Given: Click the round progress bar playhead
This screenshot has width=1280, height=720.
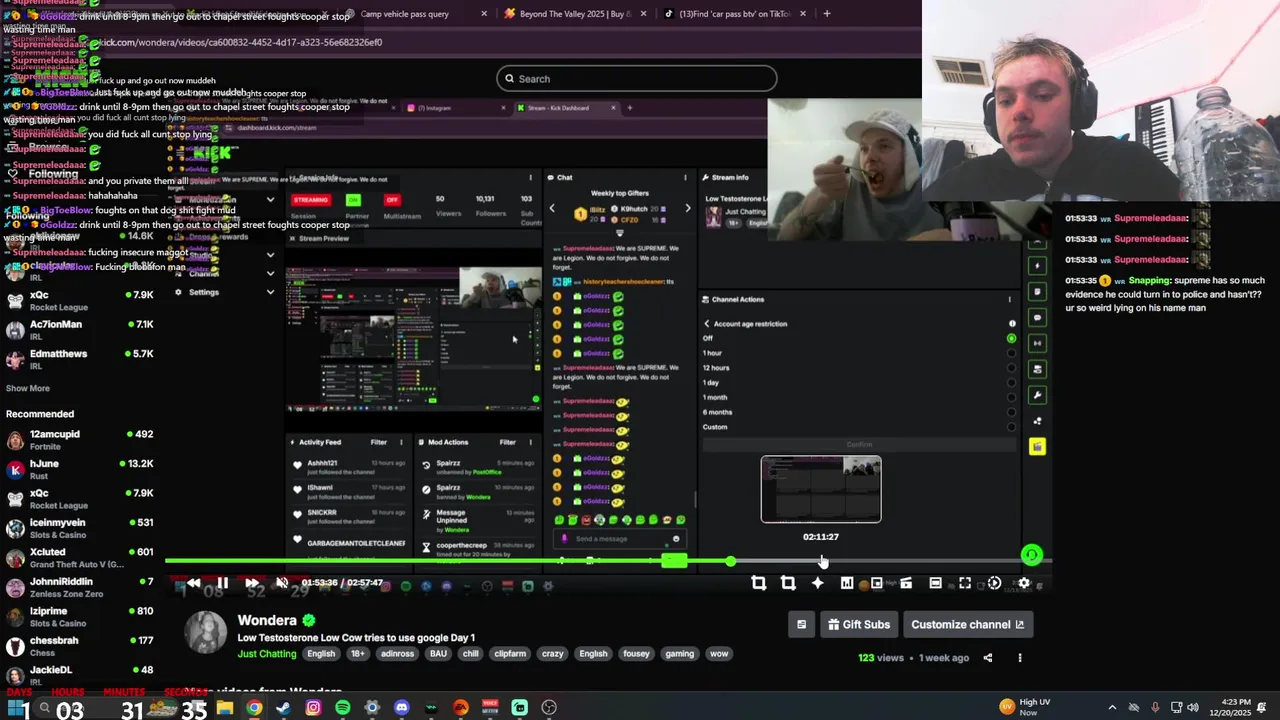Looking at the screenshot, I should click(731, 562).
